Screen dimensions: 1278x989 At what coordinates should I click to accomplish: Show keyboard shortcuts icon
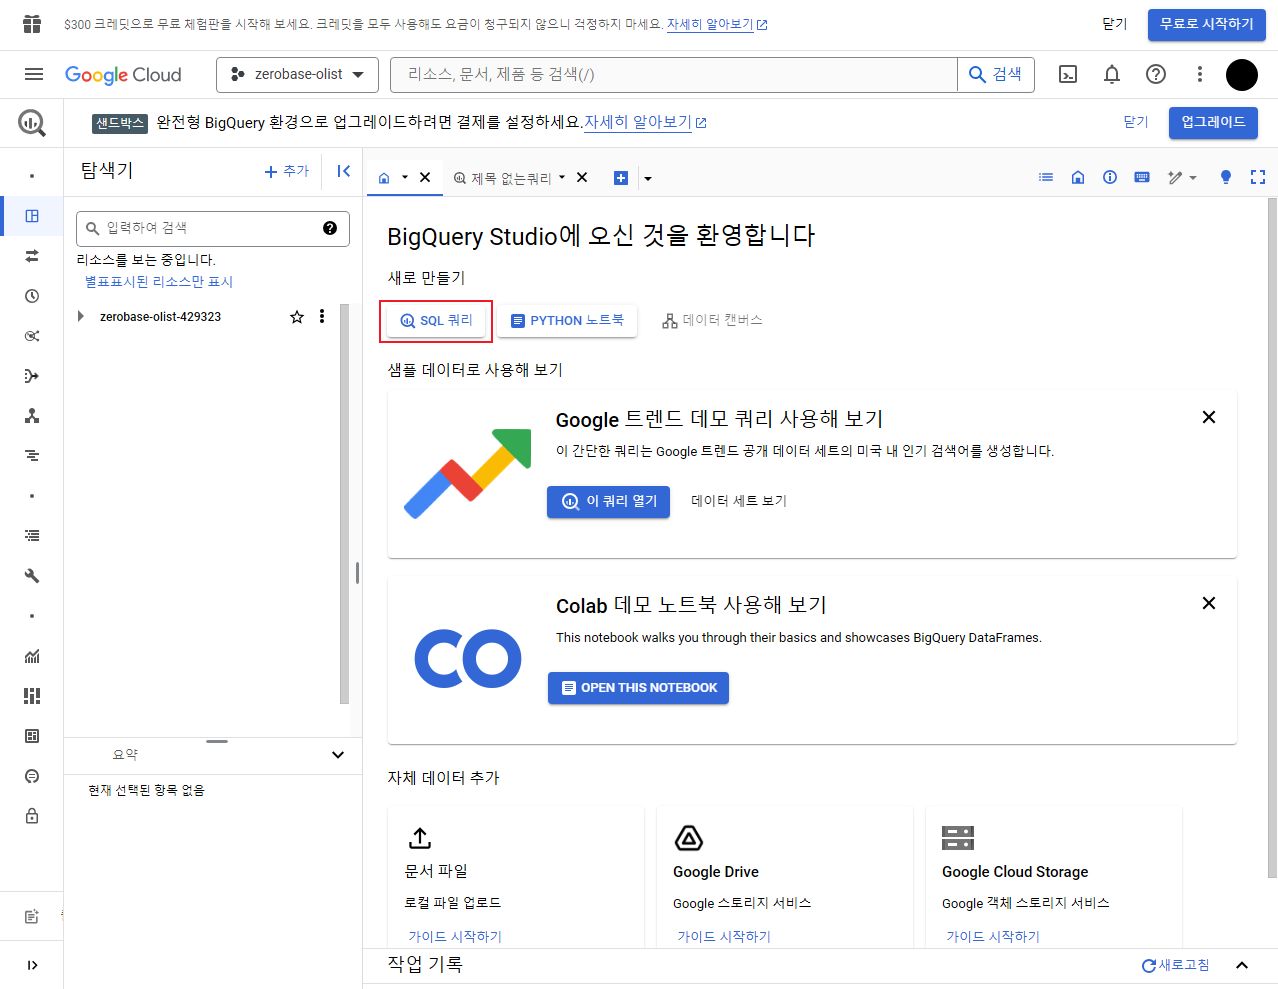click(x=1142, y=177)
